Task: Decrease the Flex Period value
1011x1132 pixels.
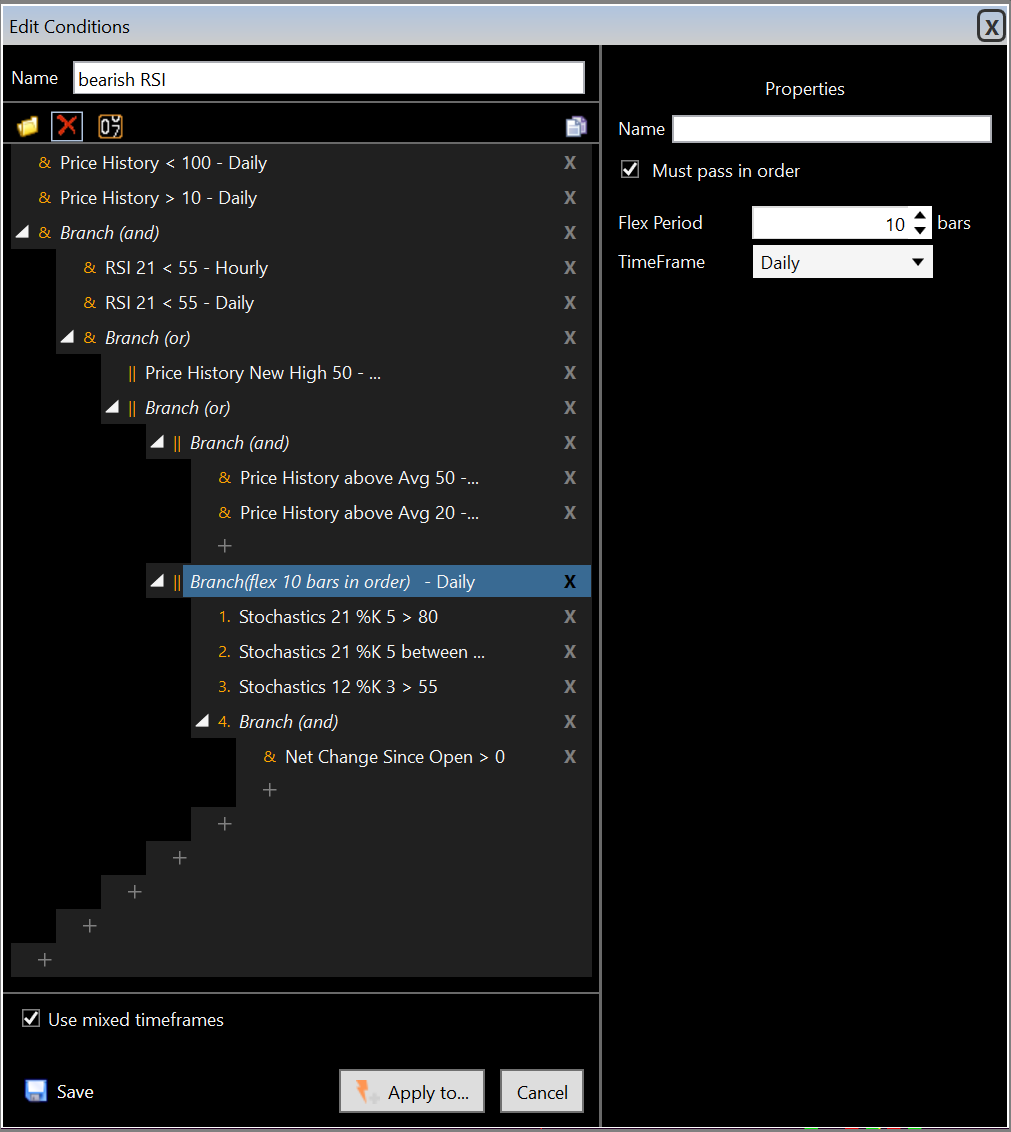Action: pyautogui.click(x=919, y=231)
